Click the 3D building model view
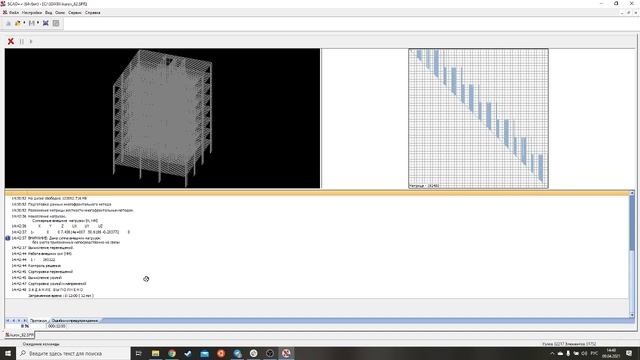The height and width of the screenshot is (360, 640). pos(162,118)
